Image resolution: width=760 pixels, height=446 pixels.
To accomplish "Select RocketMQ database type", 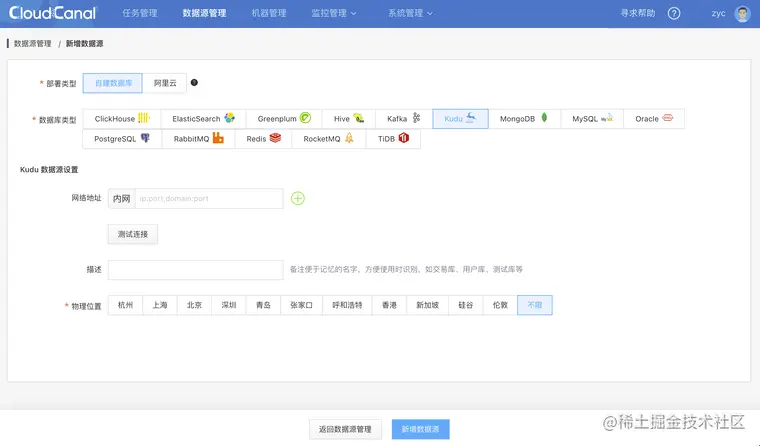I will click(x=329, y=139).
